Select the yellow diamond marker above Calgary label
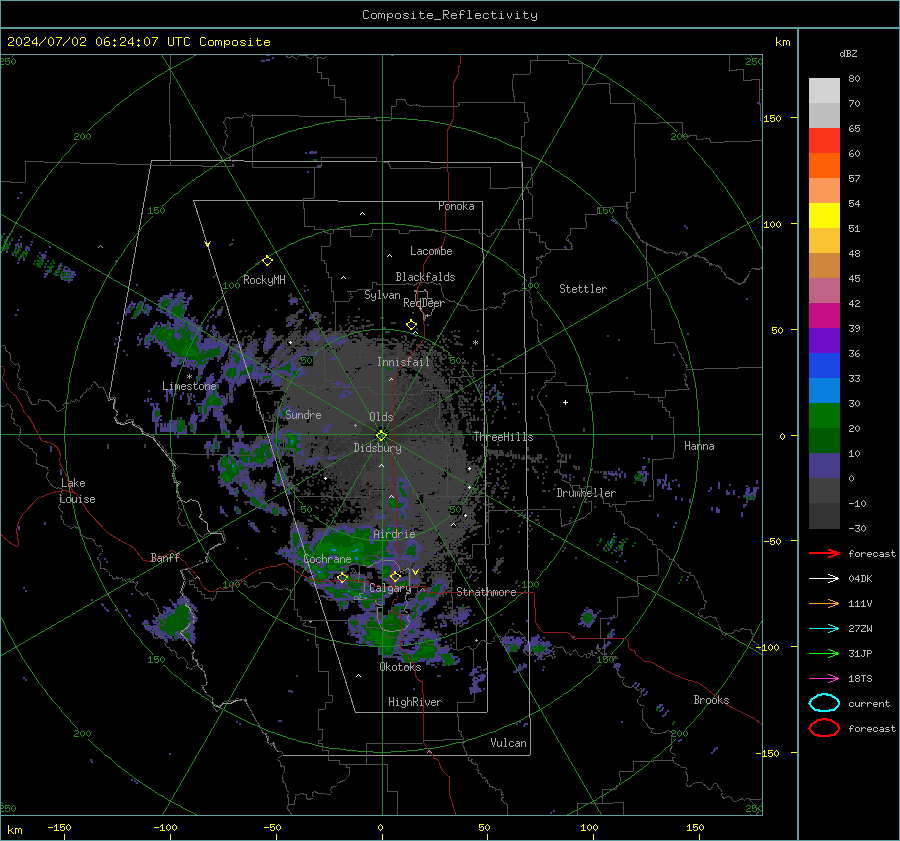 (395, 576)
